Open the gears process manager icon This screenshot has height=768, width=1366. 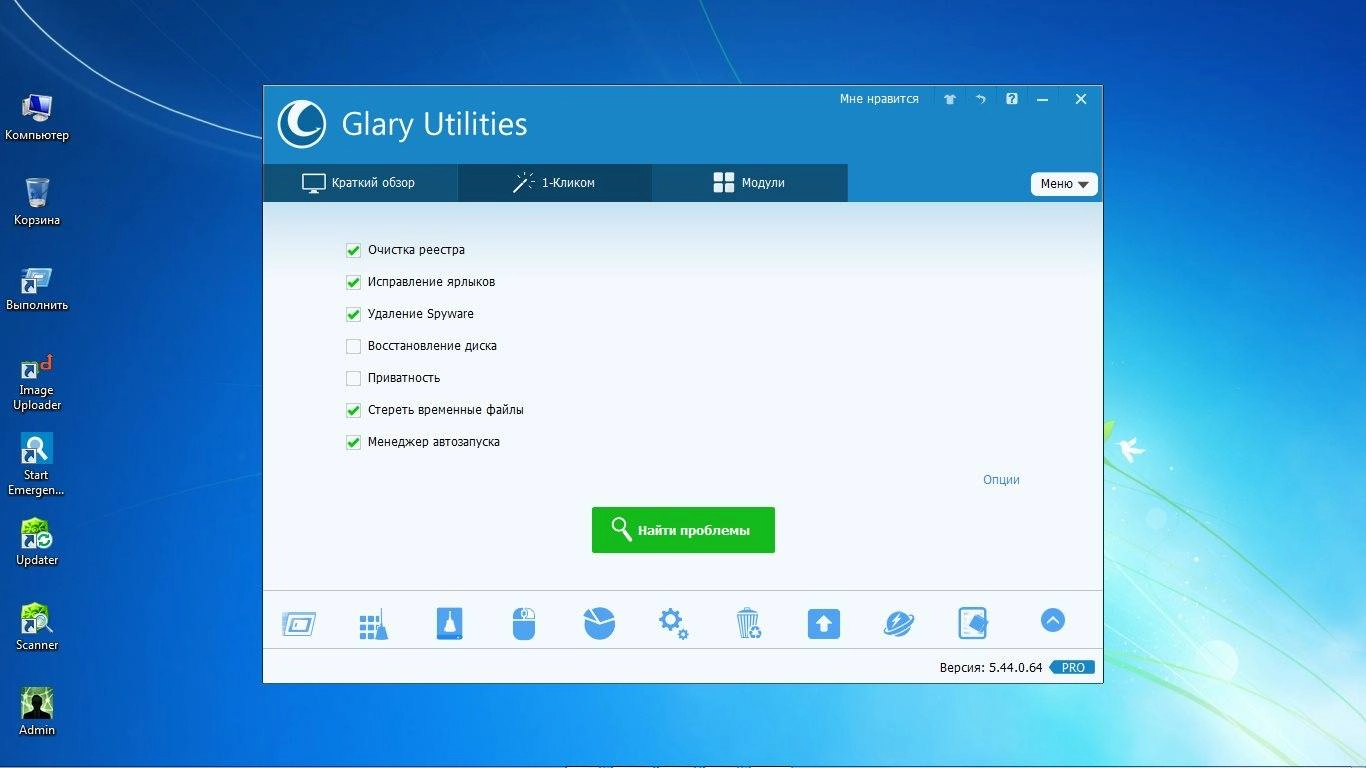673,624
